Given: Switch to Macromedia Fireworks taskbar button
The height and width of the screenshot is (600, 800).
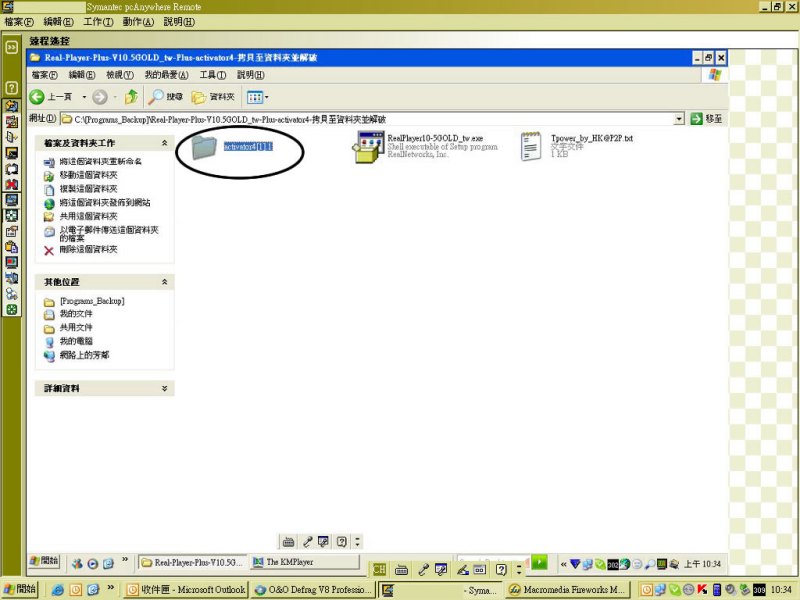Looking at the screenshot, I should 568,590.
